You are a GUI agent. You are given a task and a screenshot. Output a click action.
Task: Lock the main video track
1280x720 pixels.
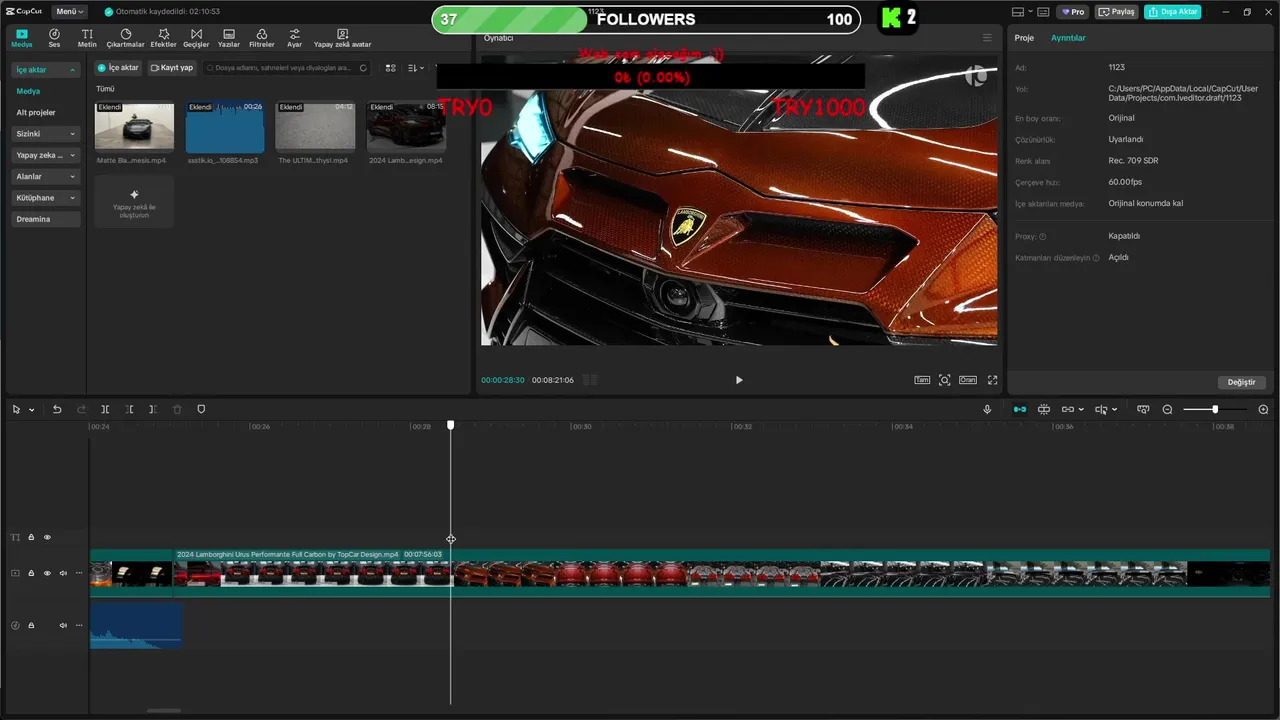pyautogui.click(x=31, y=573)
